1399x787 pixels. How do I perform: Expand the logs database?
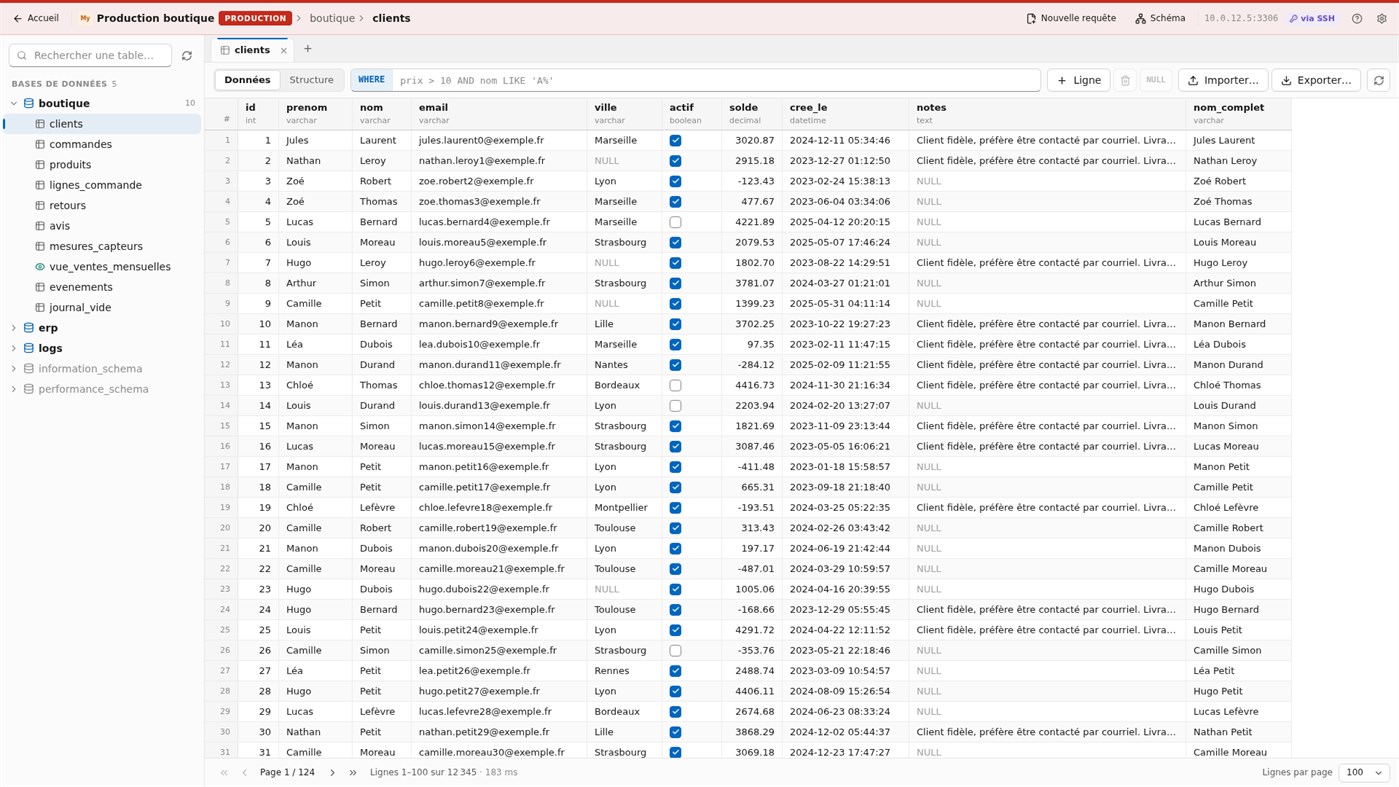click(14, 348)
